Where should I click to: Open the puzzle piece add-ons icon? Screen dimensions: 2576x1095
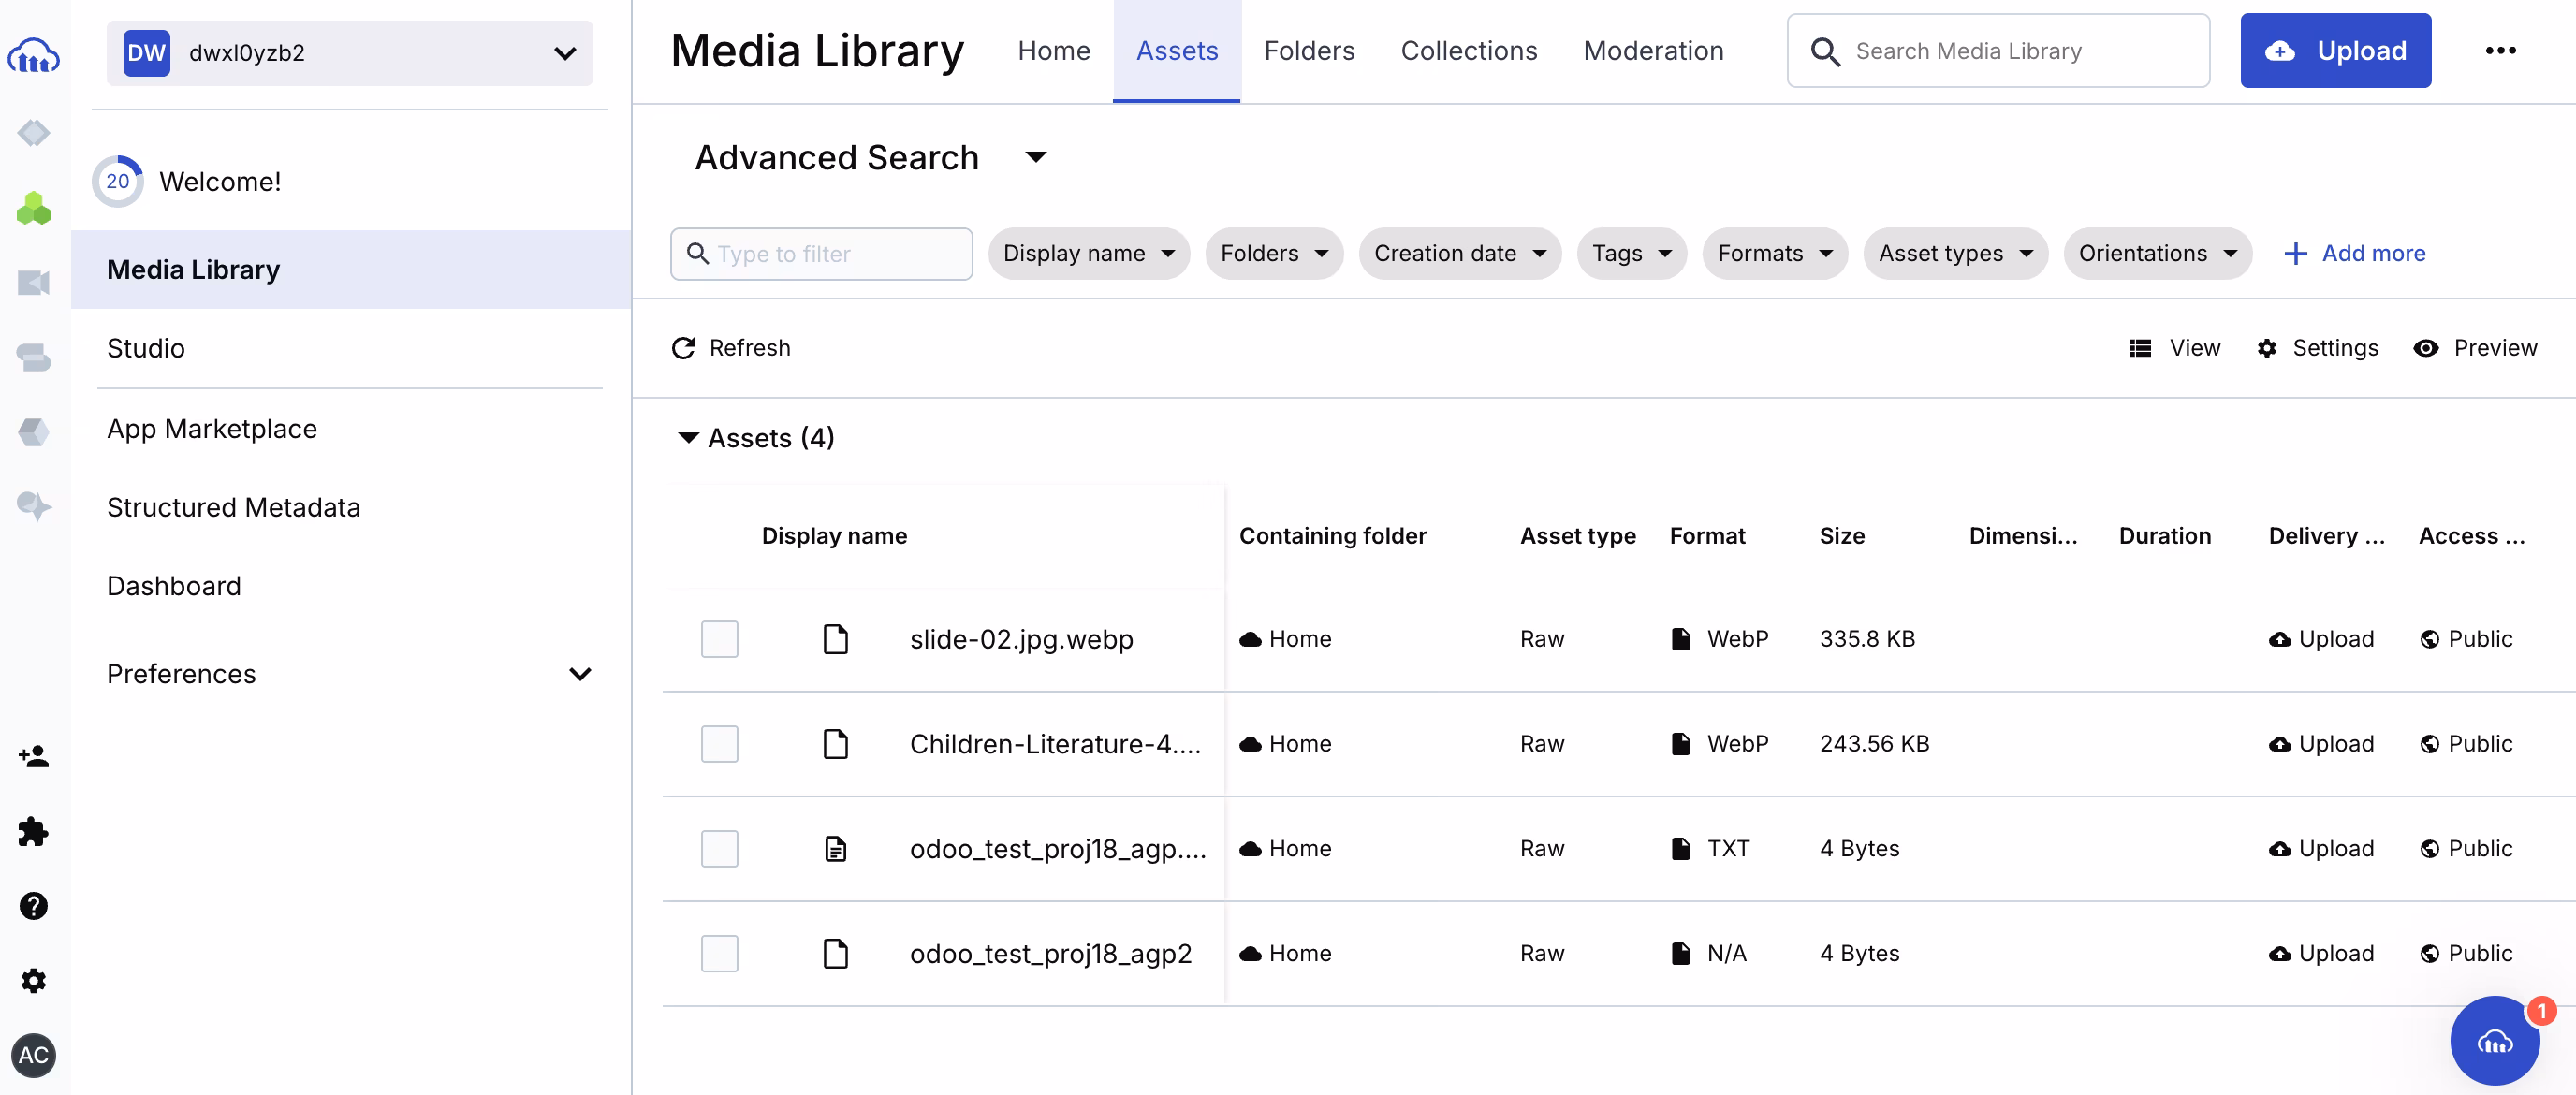click(33, 831)
